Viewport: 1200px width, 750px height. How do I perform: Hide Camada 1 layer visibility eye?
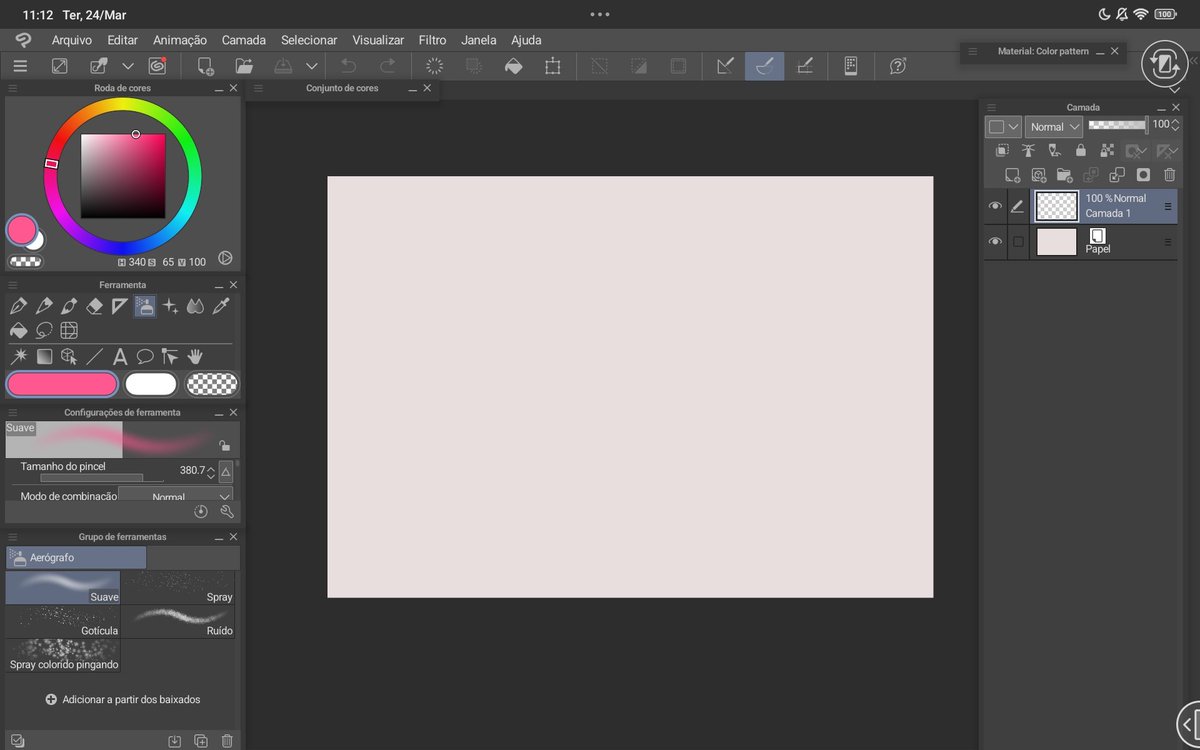pos(995,206)
